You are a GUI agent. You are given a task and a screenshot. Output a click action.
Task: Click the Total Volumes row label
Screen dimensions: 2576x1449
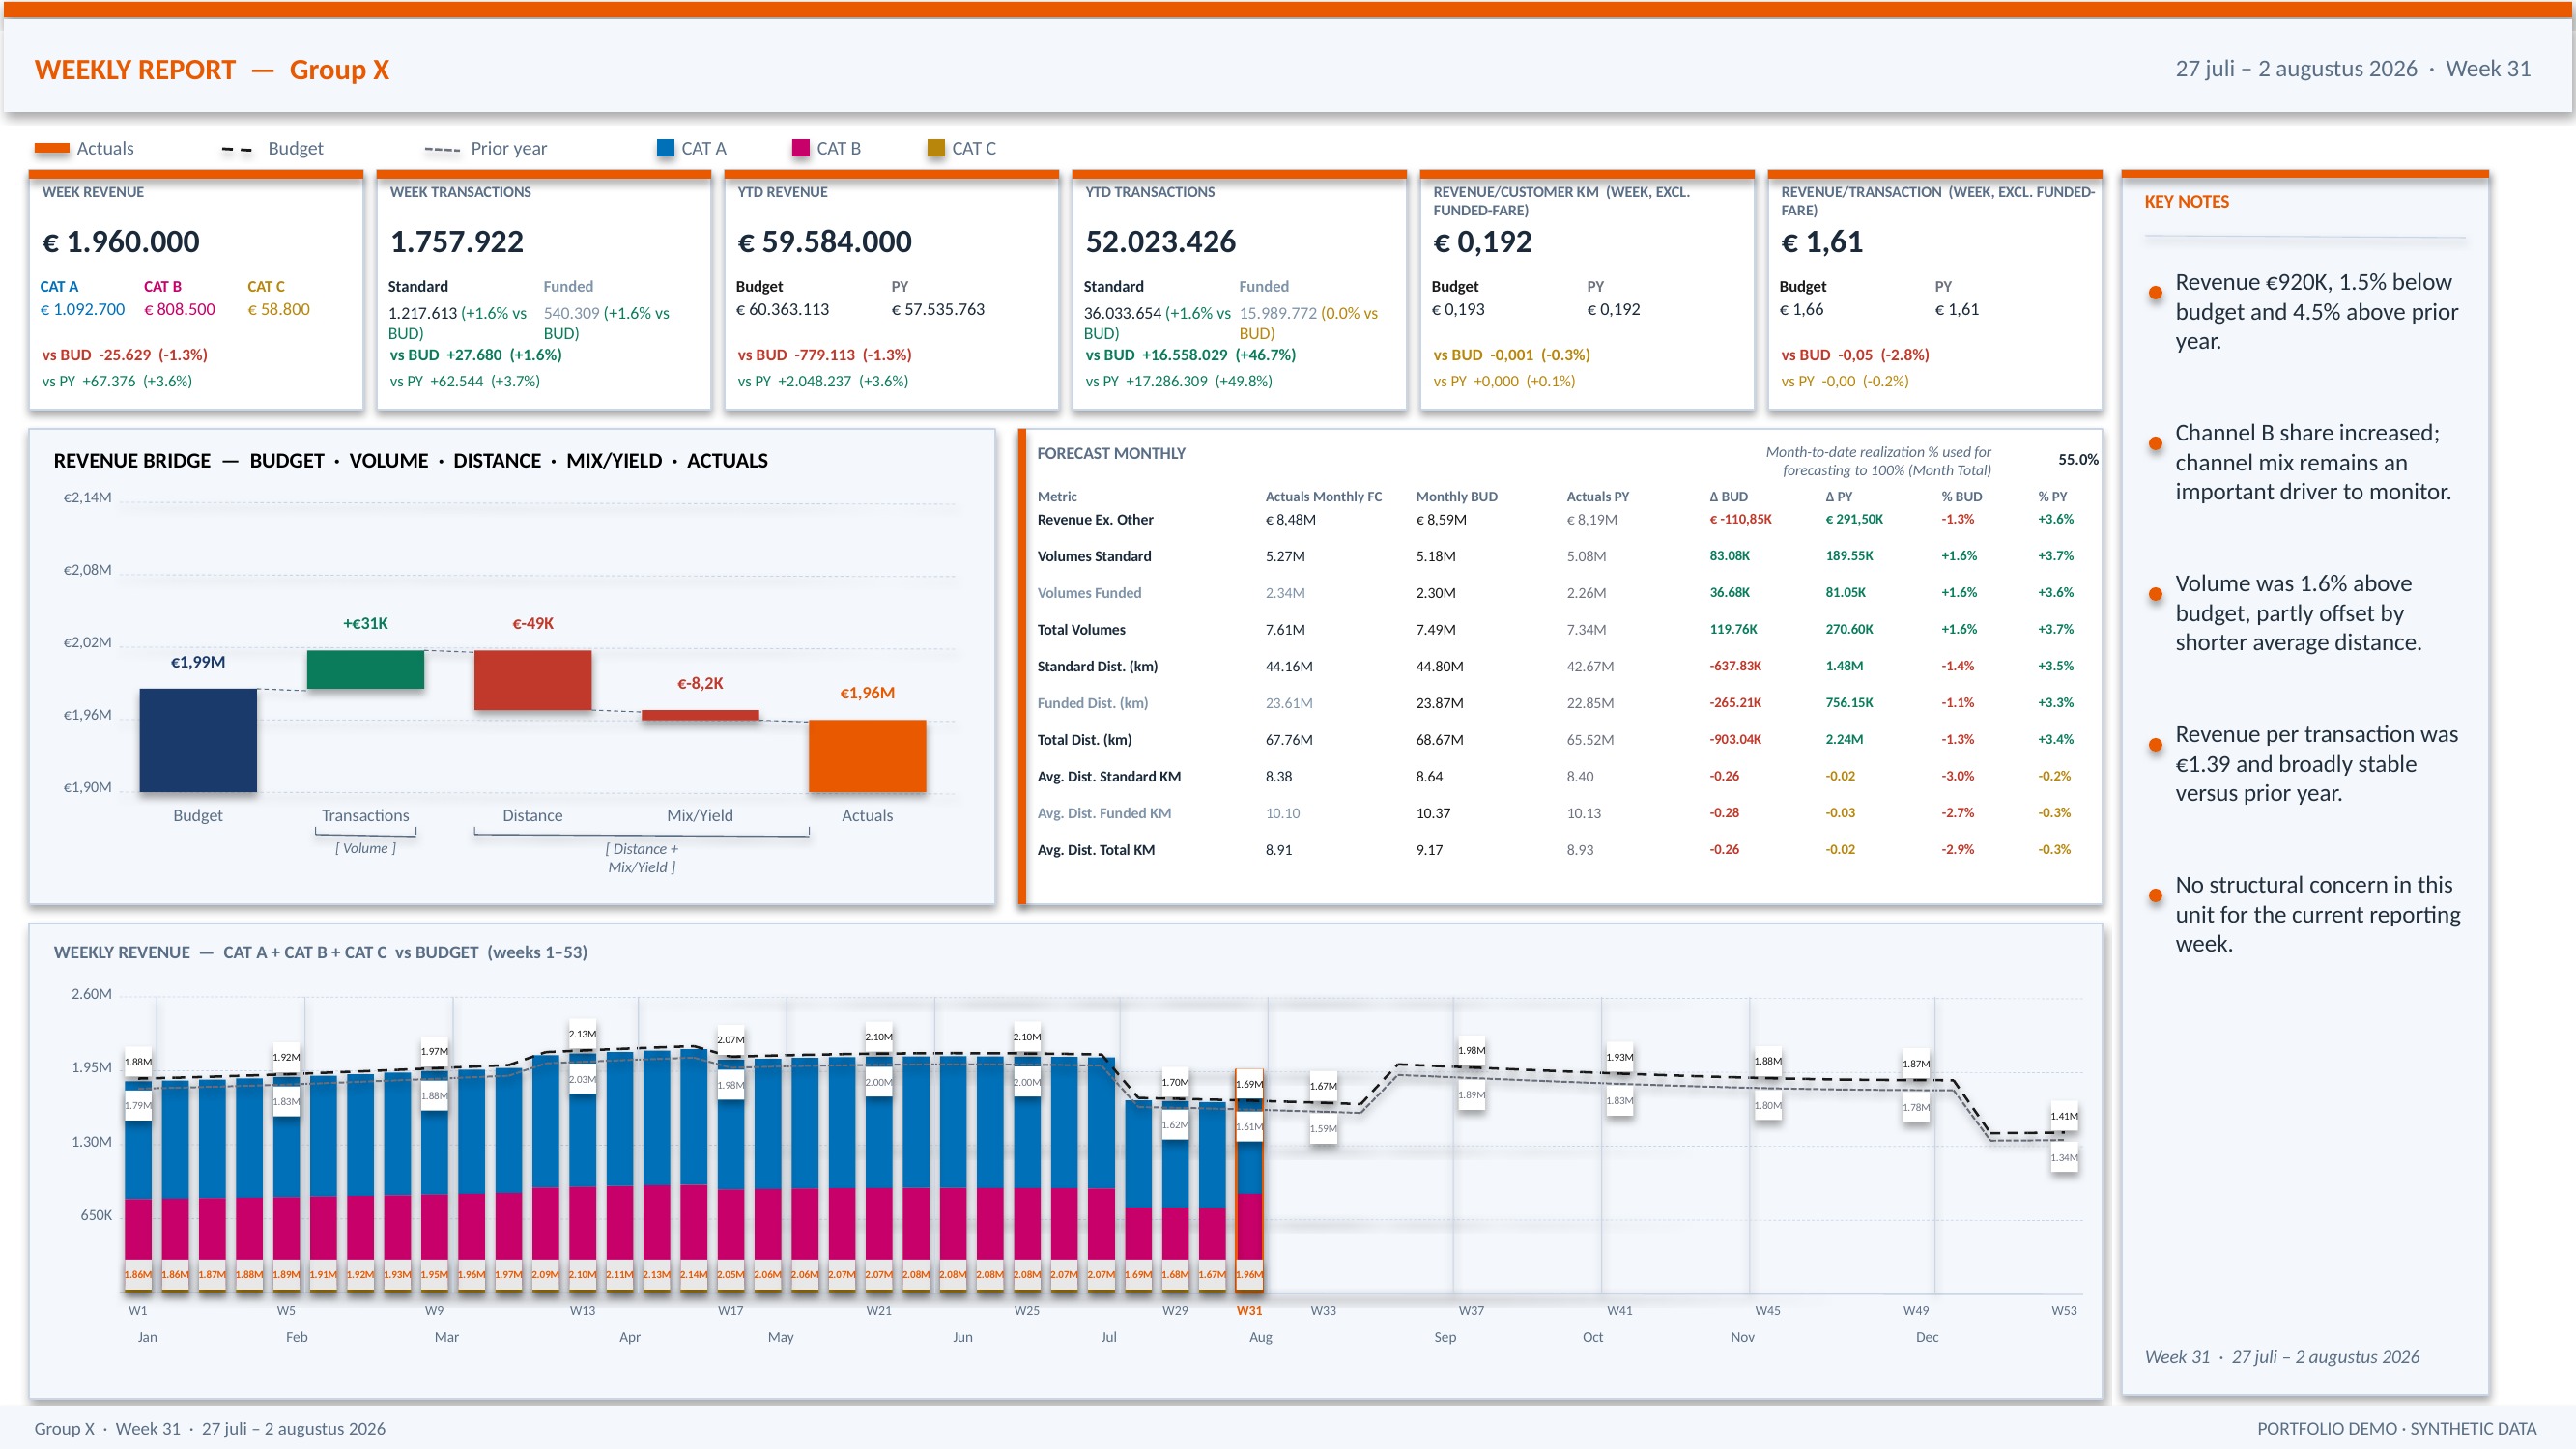tap(1081, 630)
